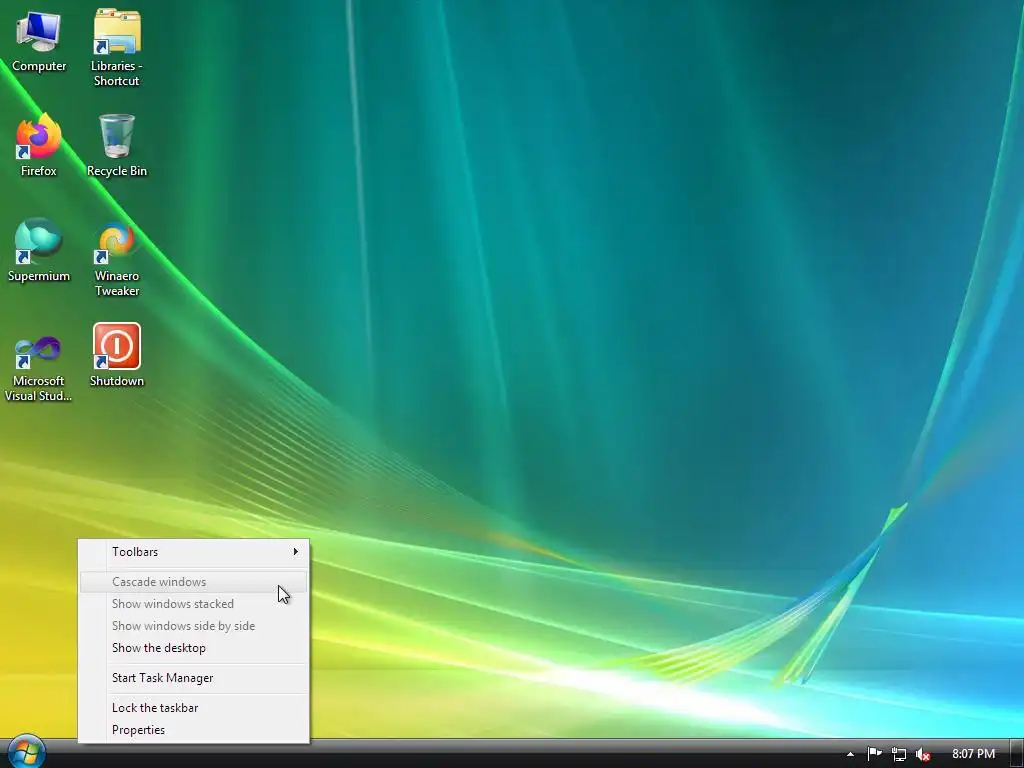Click the 8:07 PM clock

coord(973,754)
